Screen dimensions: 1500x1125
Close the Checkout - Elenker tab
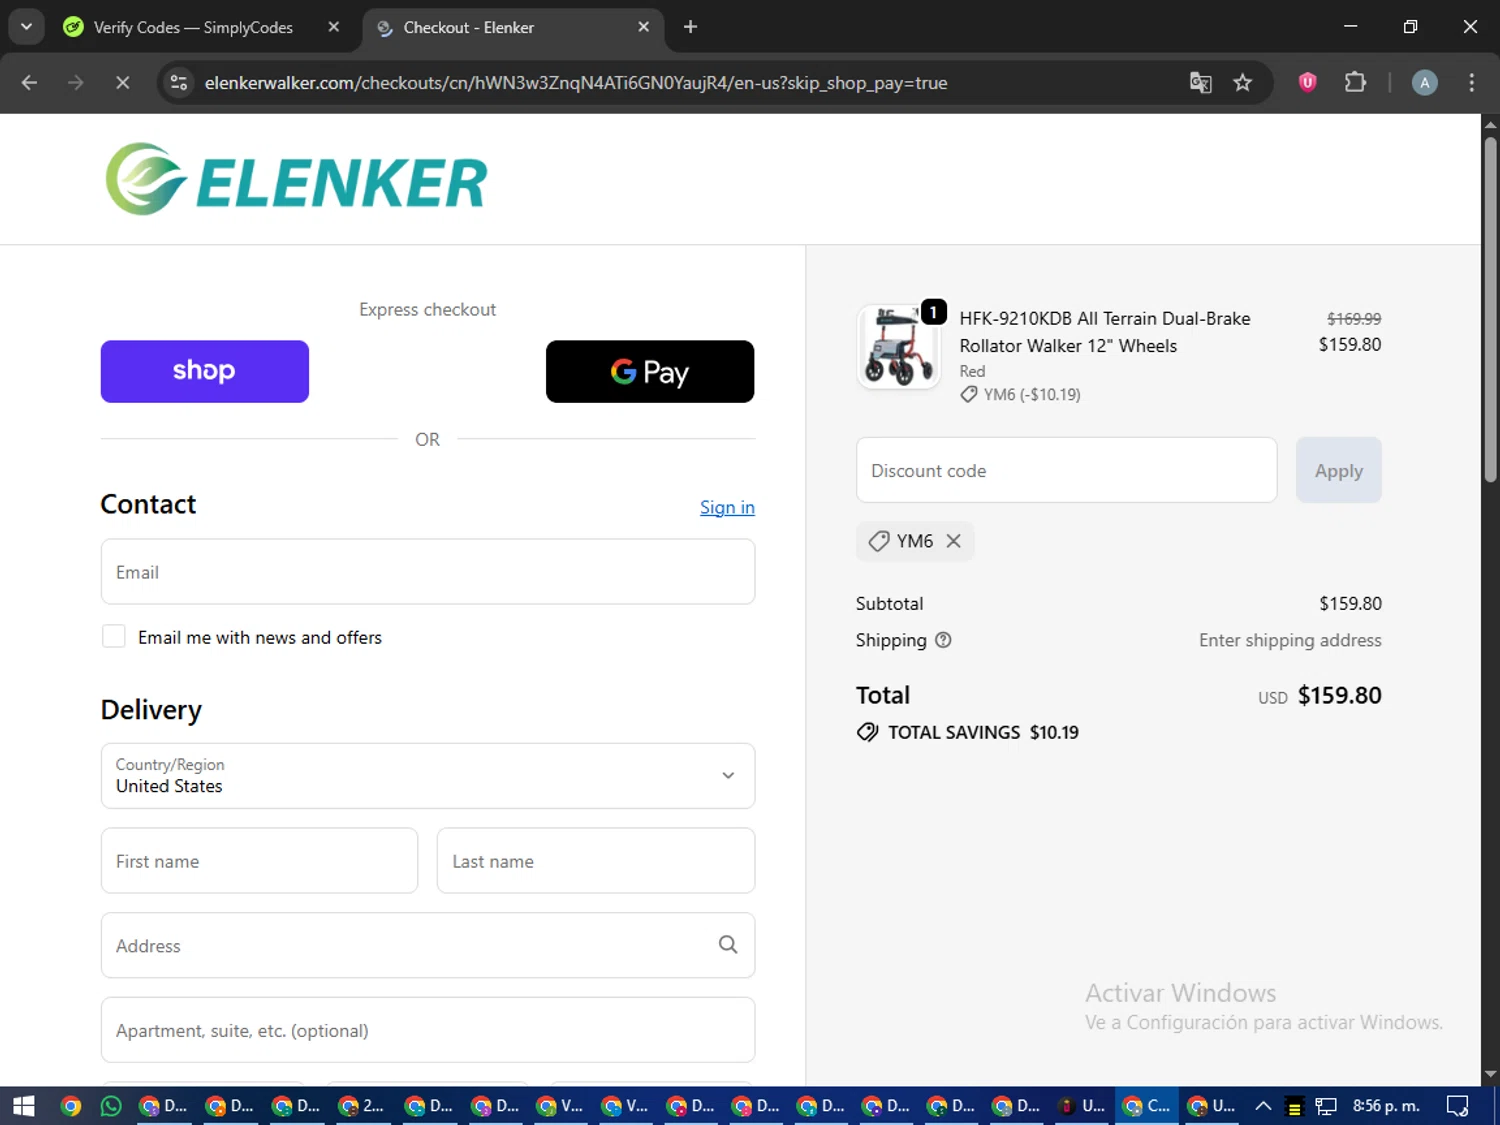(x=644, y=27)
